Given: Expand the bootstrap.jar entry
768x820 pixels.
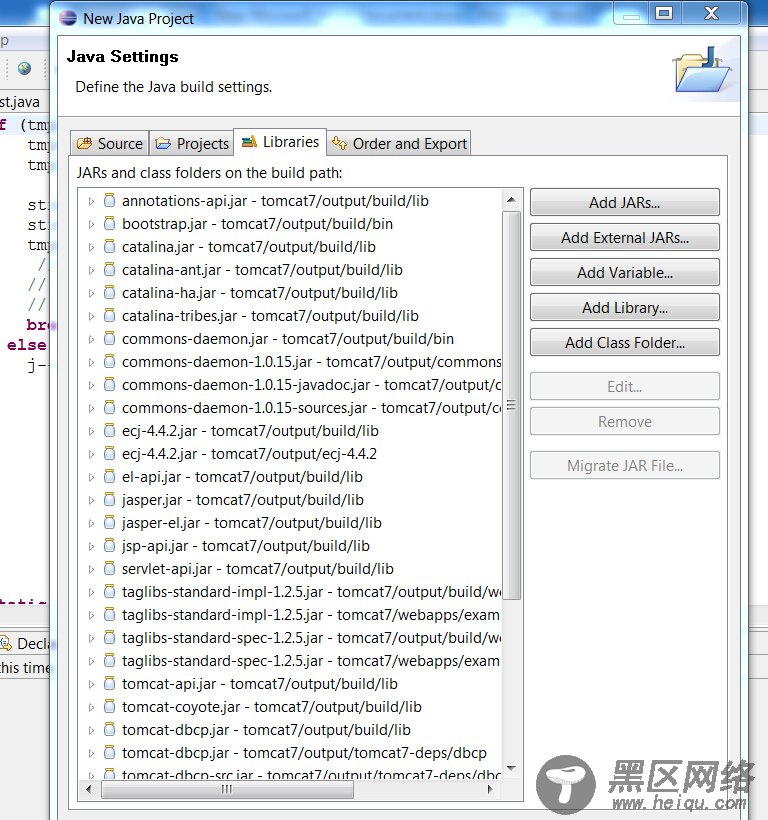Looking at the screenshot, I should click(x=91, y=224).
